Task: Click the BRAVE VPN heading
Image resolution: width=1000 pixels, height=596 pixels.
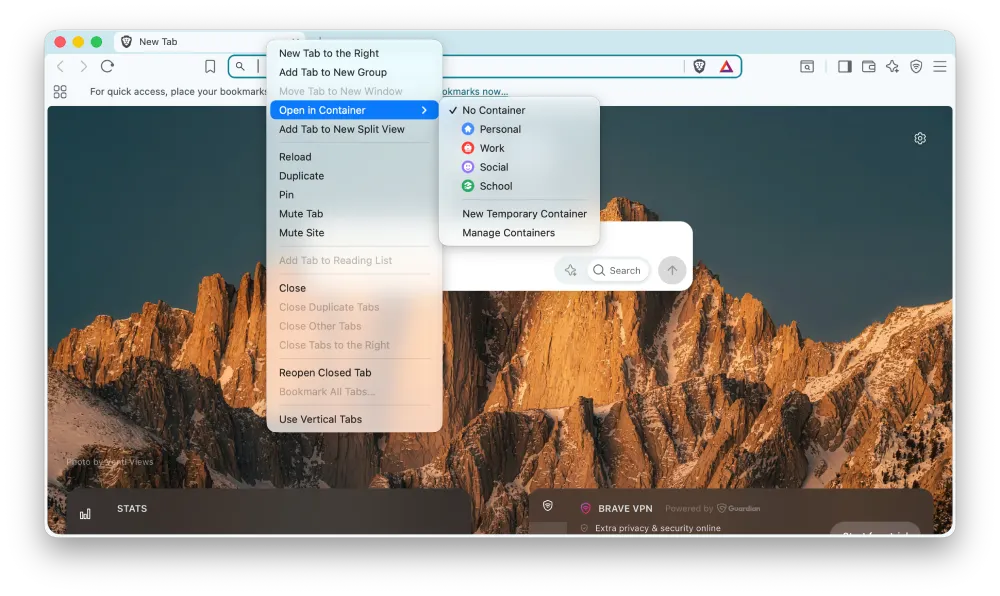Action: (625, 509)
